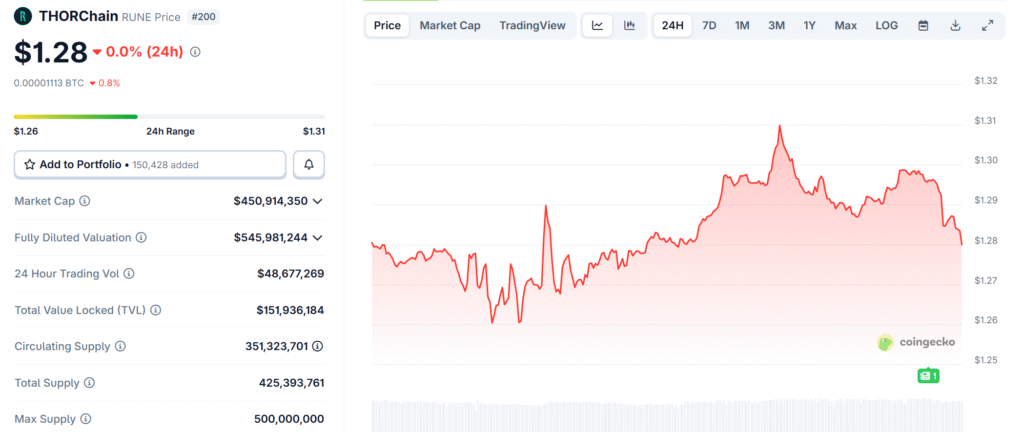Screen dimensions: 1024x432
Task: Select the Price chart tab
Action: (387, 25)
